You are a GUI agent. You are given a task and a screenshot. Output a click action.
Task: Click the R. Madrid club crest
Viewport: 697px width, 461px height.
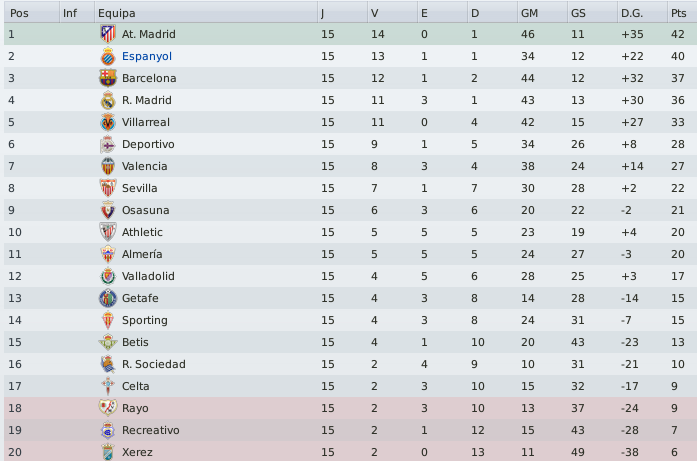click(108, 100)
